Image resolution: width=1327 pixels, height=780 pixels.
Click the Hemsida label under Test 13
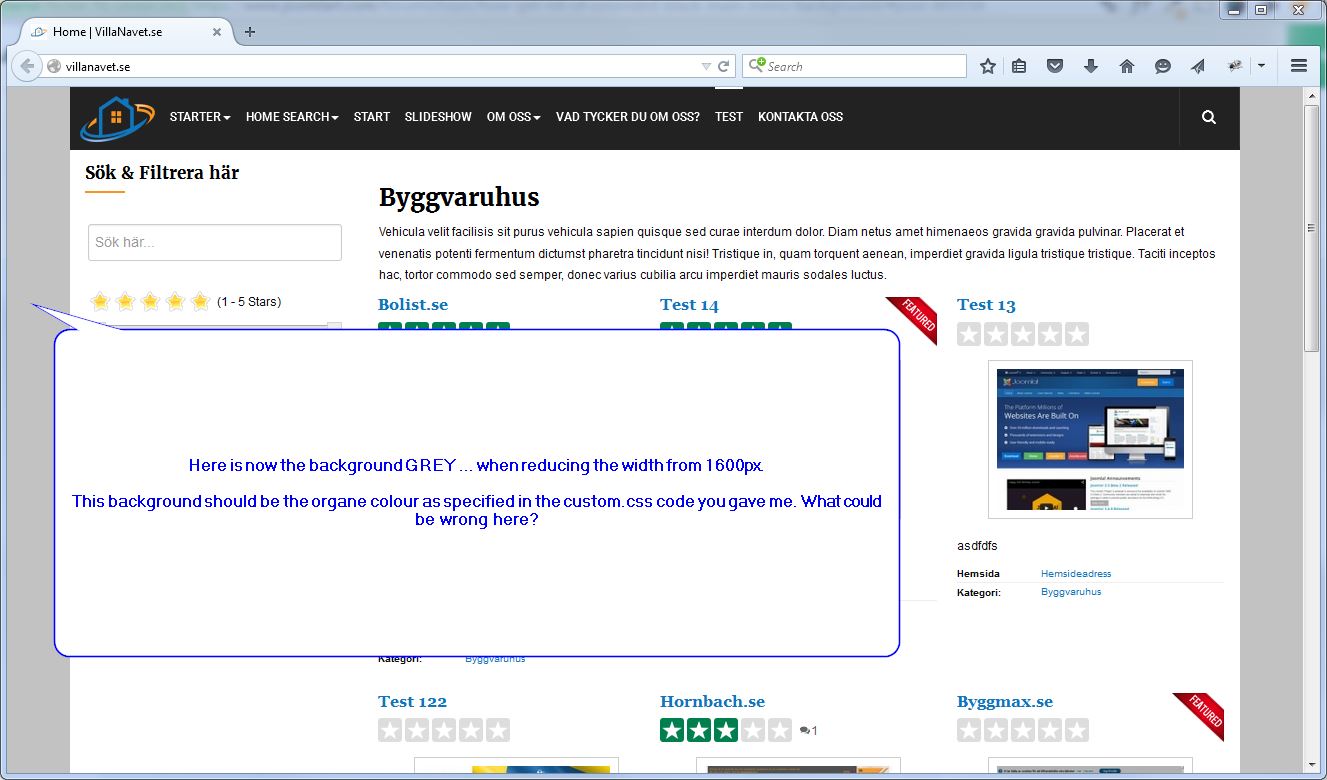click(x=980, y=574)
